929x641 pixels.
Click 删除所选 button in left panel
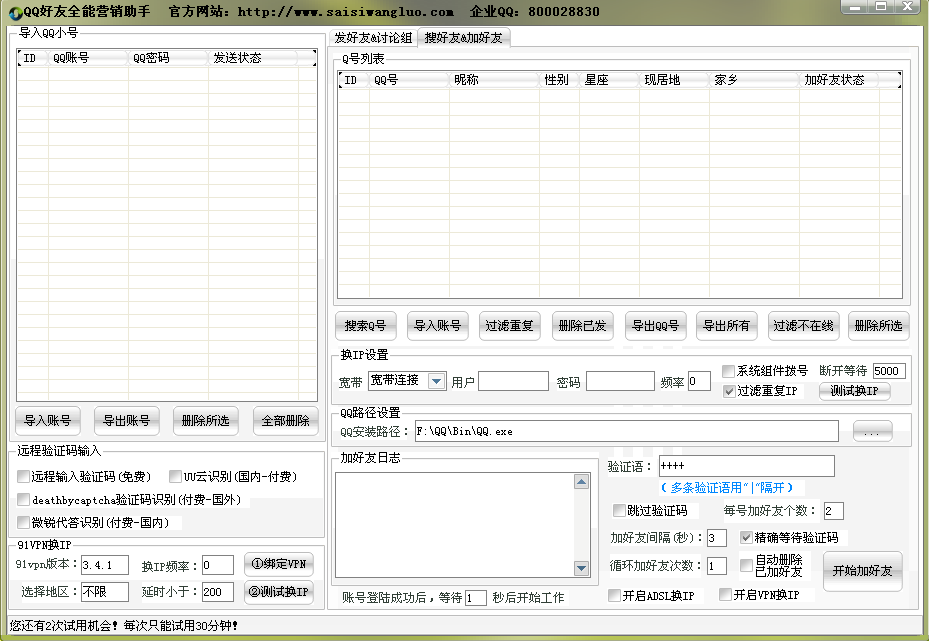206,421
